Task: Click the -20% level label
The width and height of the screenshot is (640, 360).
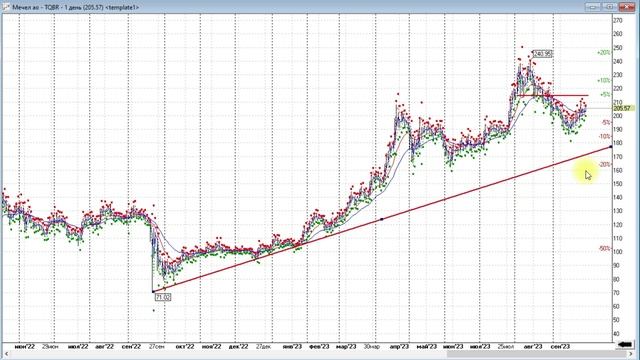Action: (604, 164)
